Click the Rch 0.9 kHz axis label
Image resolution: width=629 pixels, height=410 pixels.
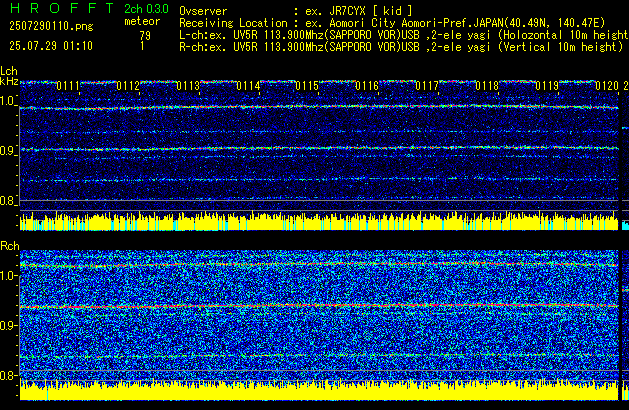[x=7, y=325]
